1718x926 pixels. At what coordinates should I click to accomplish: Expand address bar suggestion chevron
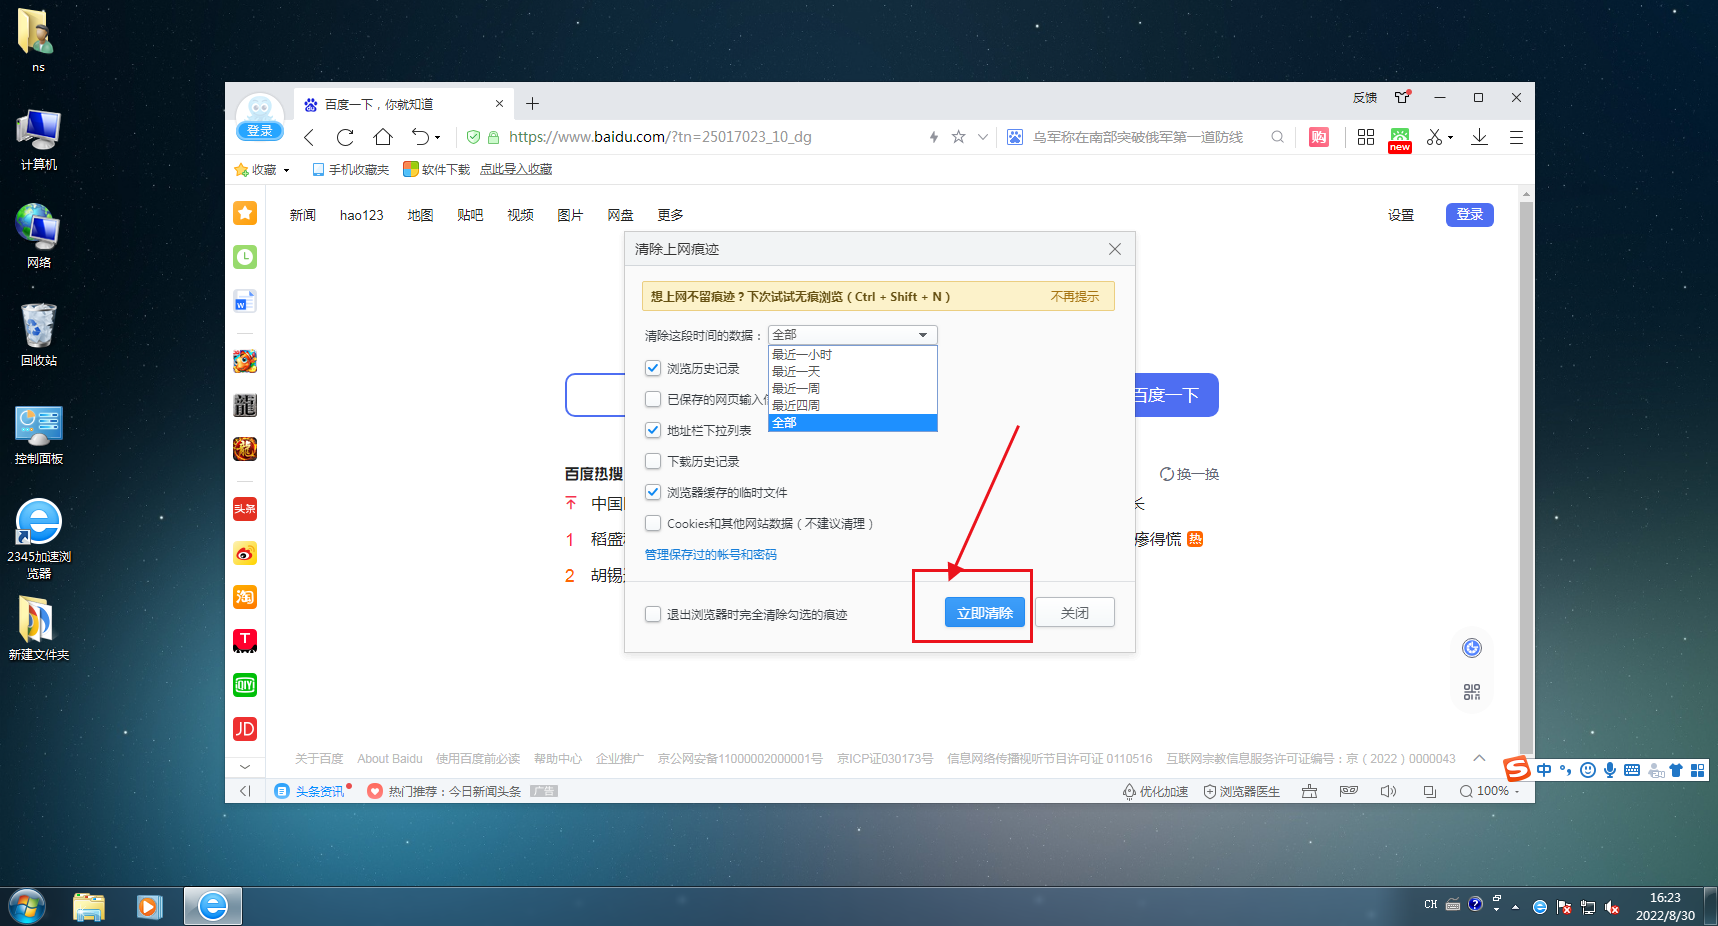[983, 137]
